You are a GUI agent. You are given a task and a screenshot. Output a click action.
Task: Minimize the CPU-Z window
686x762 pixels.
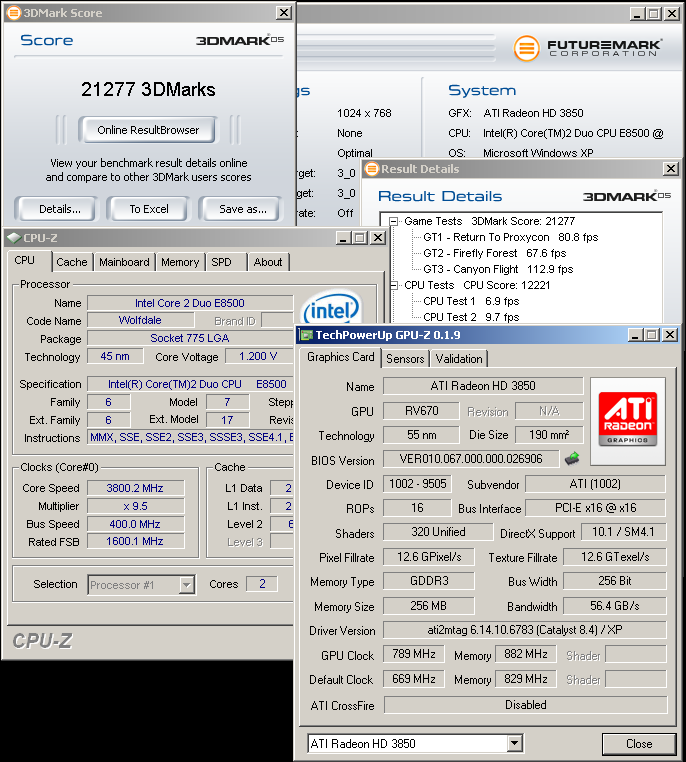click(x=343, y=238)
